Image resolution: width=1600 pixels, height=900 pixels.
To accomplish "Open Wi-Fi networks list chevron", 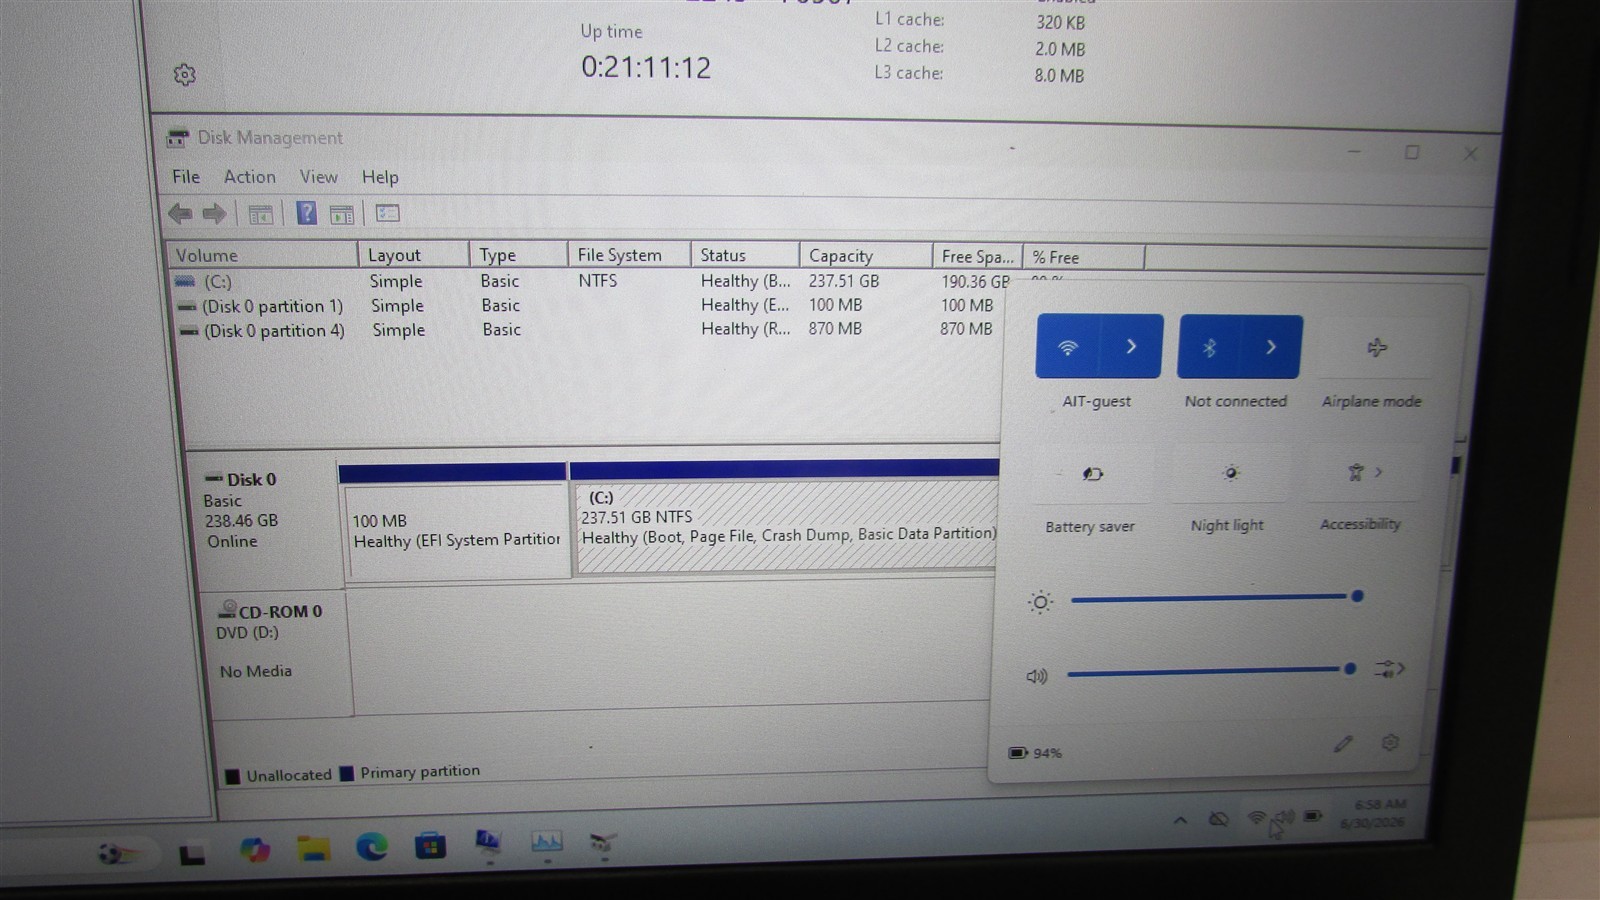I will tap(1131, 346).
